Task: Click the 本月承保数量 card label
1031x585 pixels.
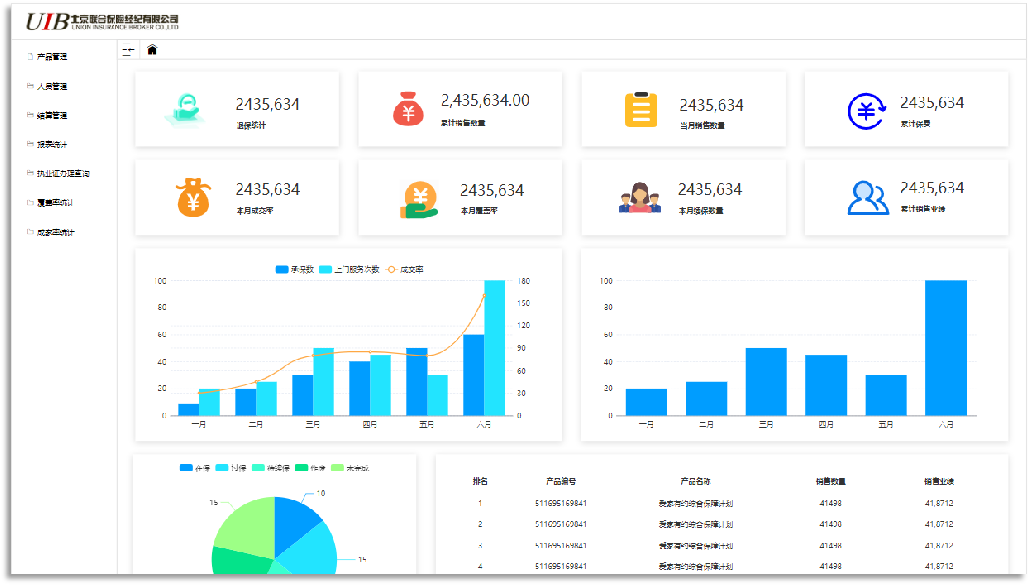Action: tap(701, 211)
